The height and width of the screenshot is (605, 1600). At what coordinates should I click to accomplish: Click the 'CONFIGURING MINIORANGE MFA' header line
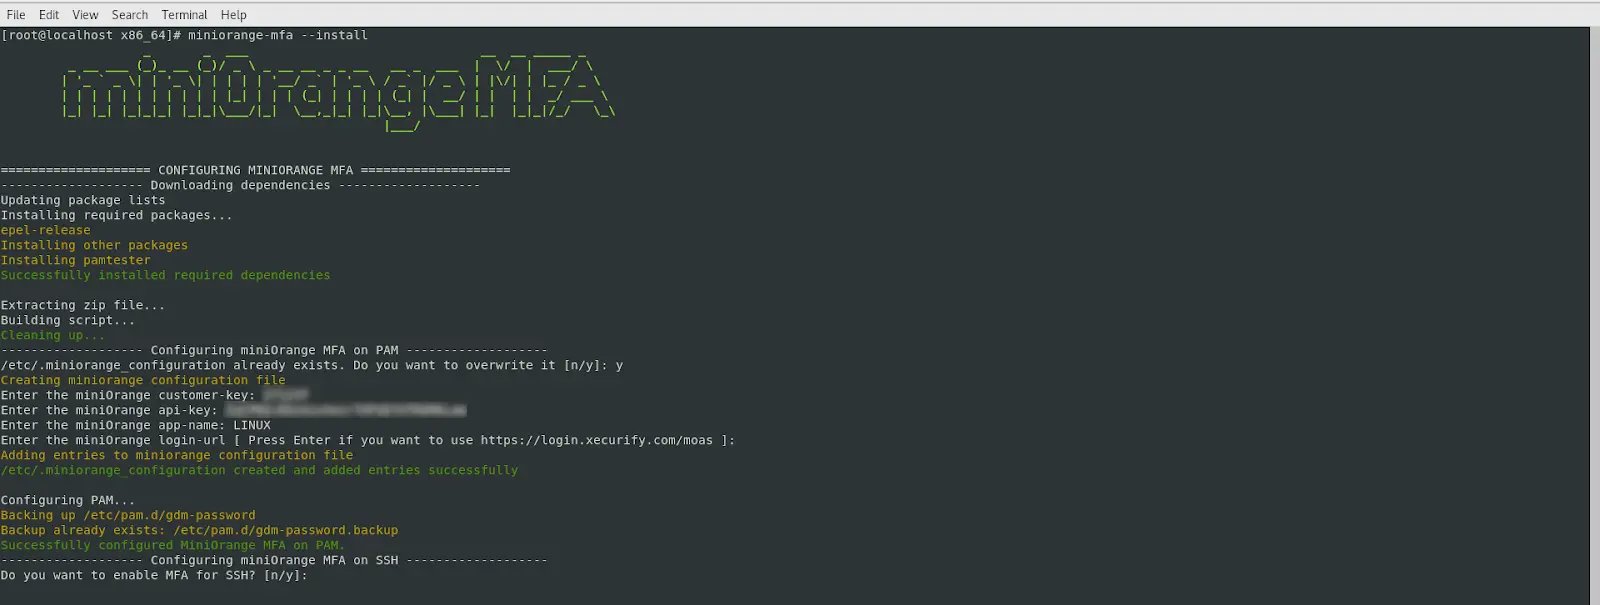255,170
